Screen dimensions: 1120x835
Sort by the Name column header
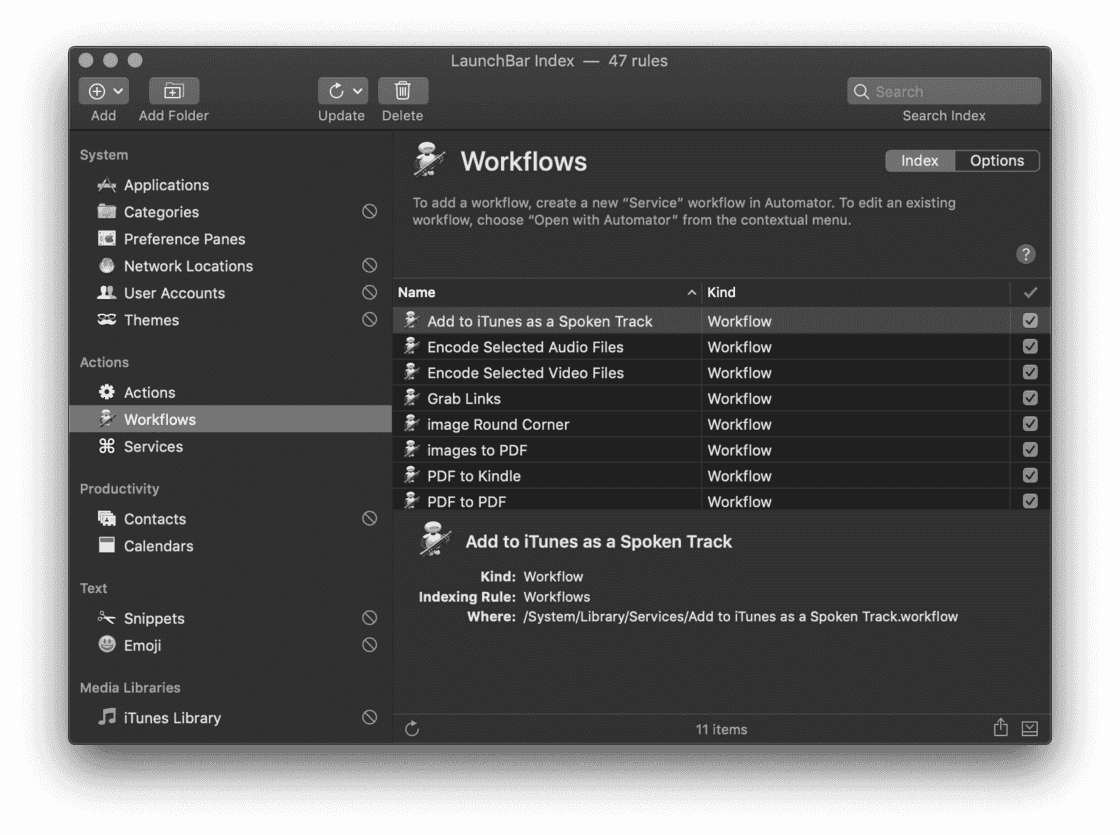click(x=547, y=293)
